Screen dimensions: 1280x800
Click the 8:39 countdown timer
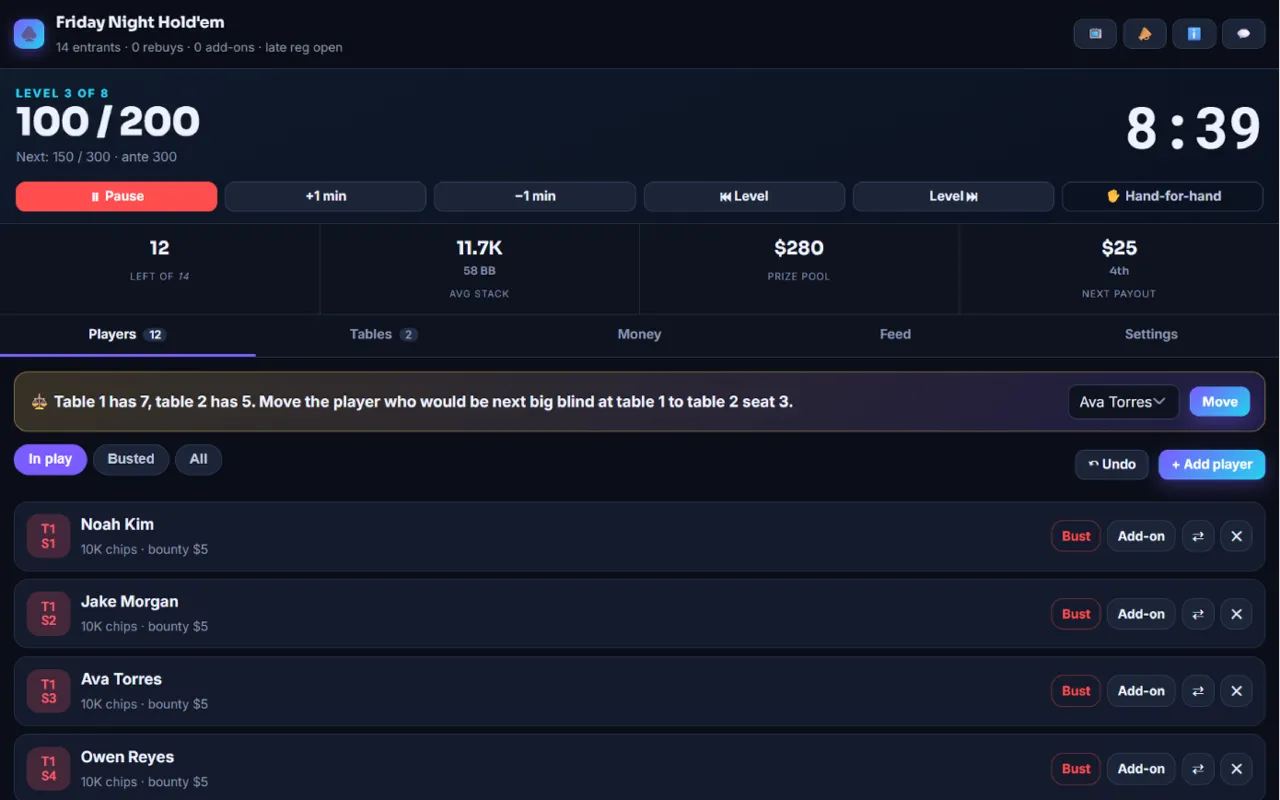click(x=1194, y=128)
